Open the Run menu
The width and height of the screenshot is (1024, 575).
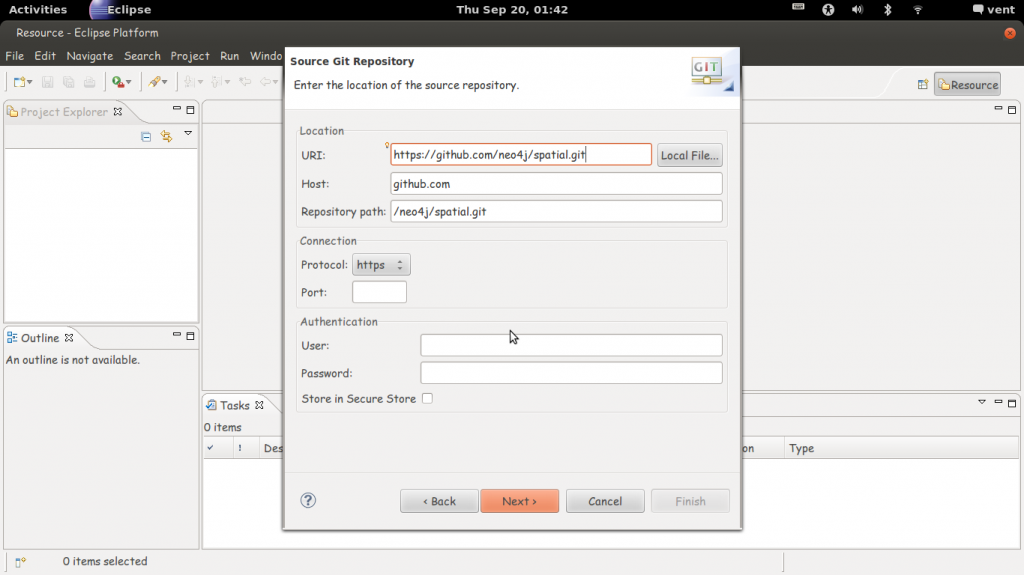pyautogui.click(x=229, y=56)
